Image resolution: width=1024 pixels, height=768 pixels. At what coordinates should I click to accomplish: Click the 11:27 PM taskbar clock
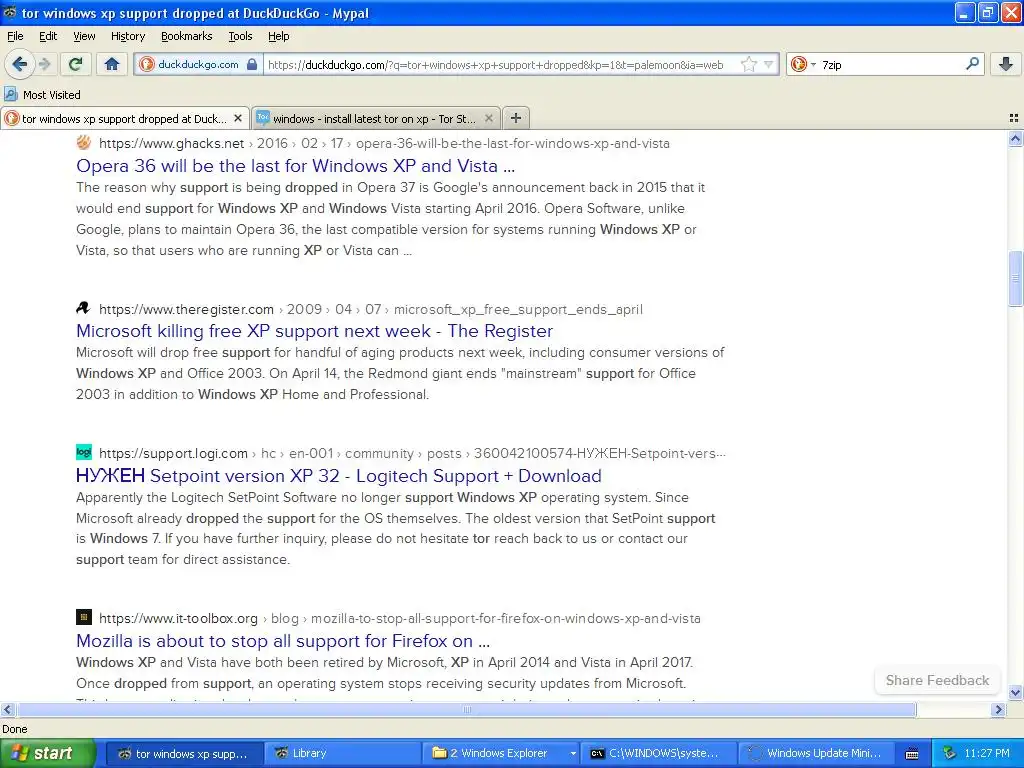987,753
